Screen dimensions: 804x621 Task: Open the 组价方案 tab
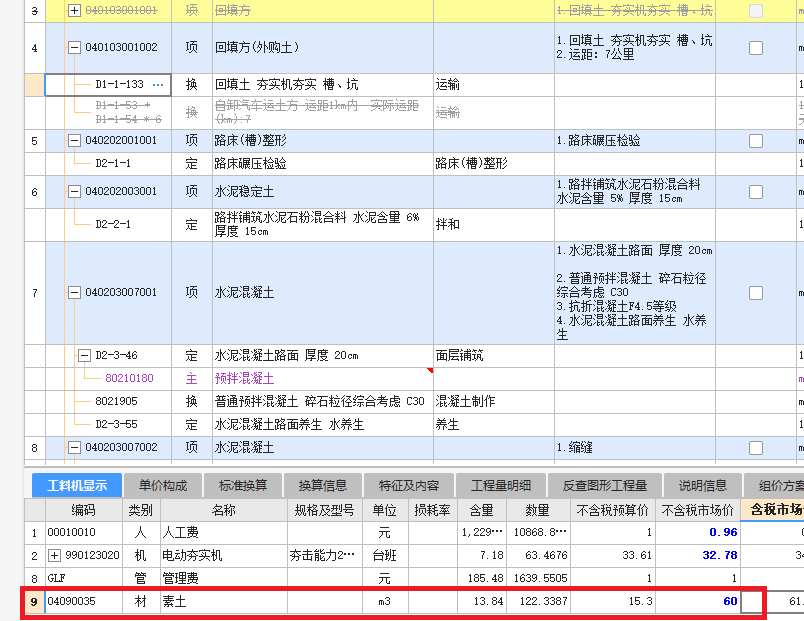[x=774, y=485]
